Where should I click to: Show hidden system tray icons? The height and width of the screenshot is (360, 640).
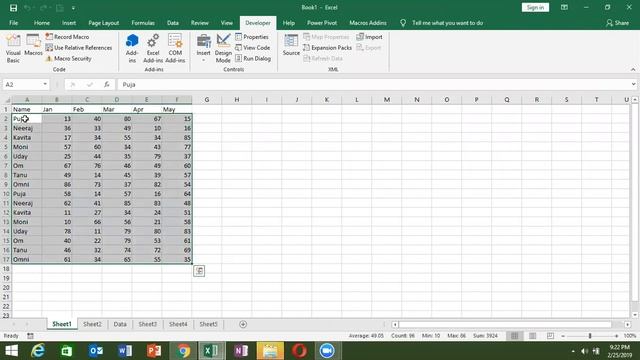(x=573, y=351)
